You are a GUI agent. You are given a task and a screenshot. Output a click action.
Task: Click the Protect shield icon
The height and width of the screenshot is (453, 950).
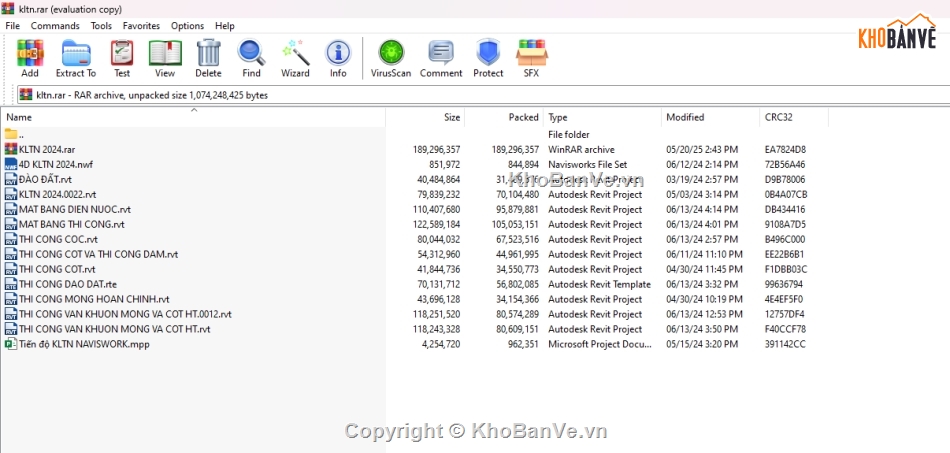tap(488, 53)
